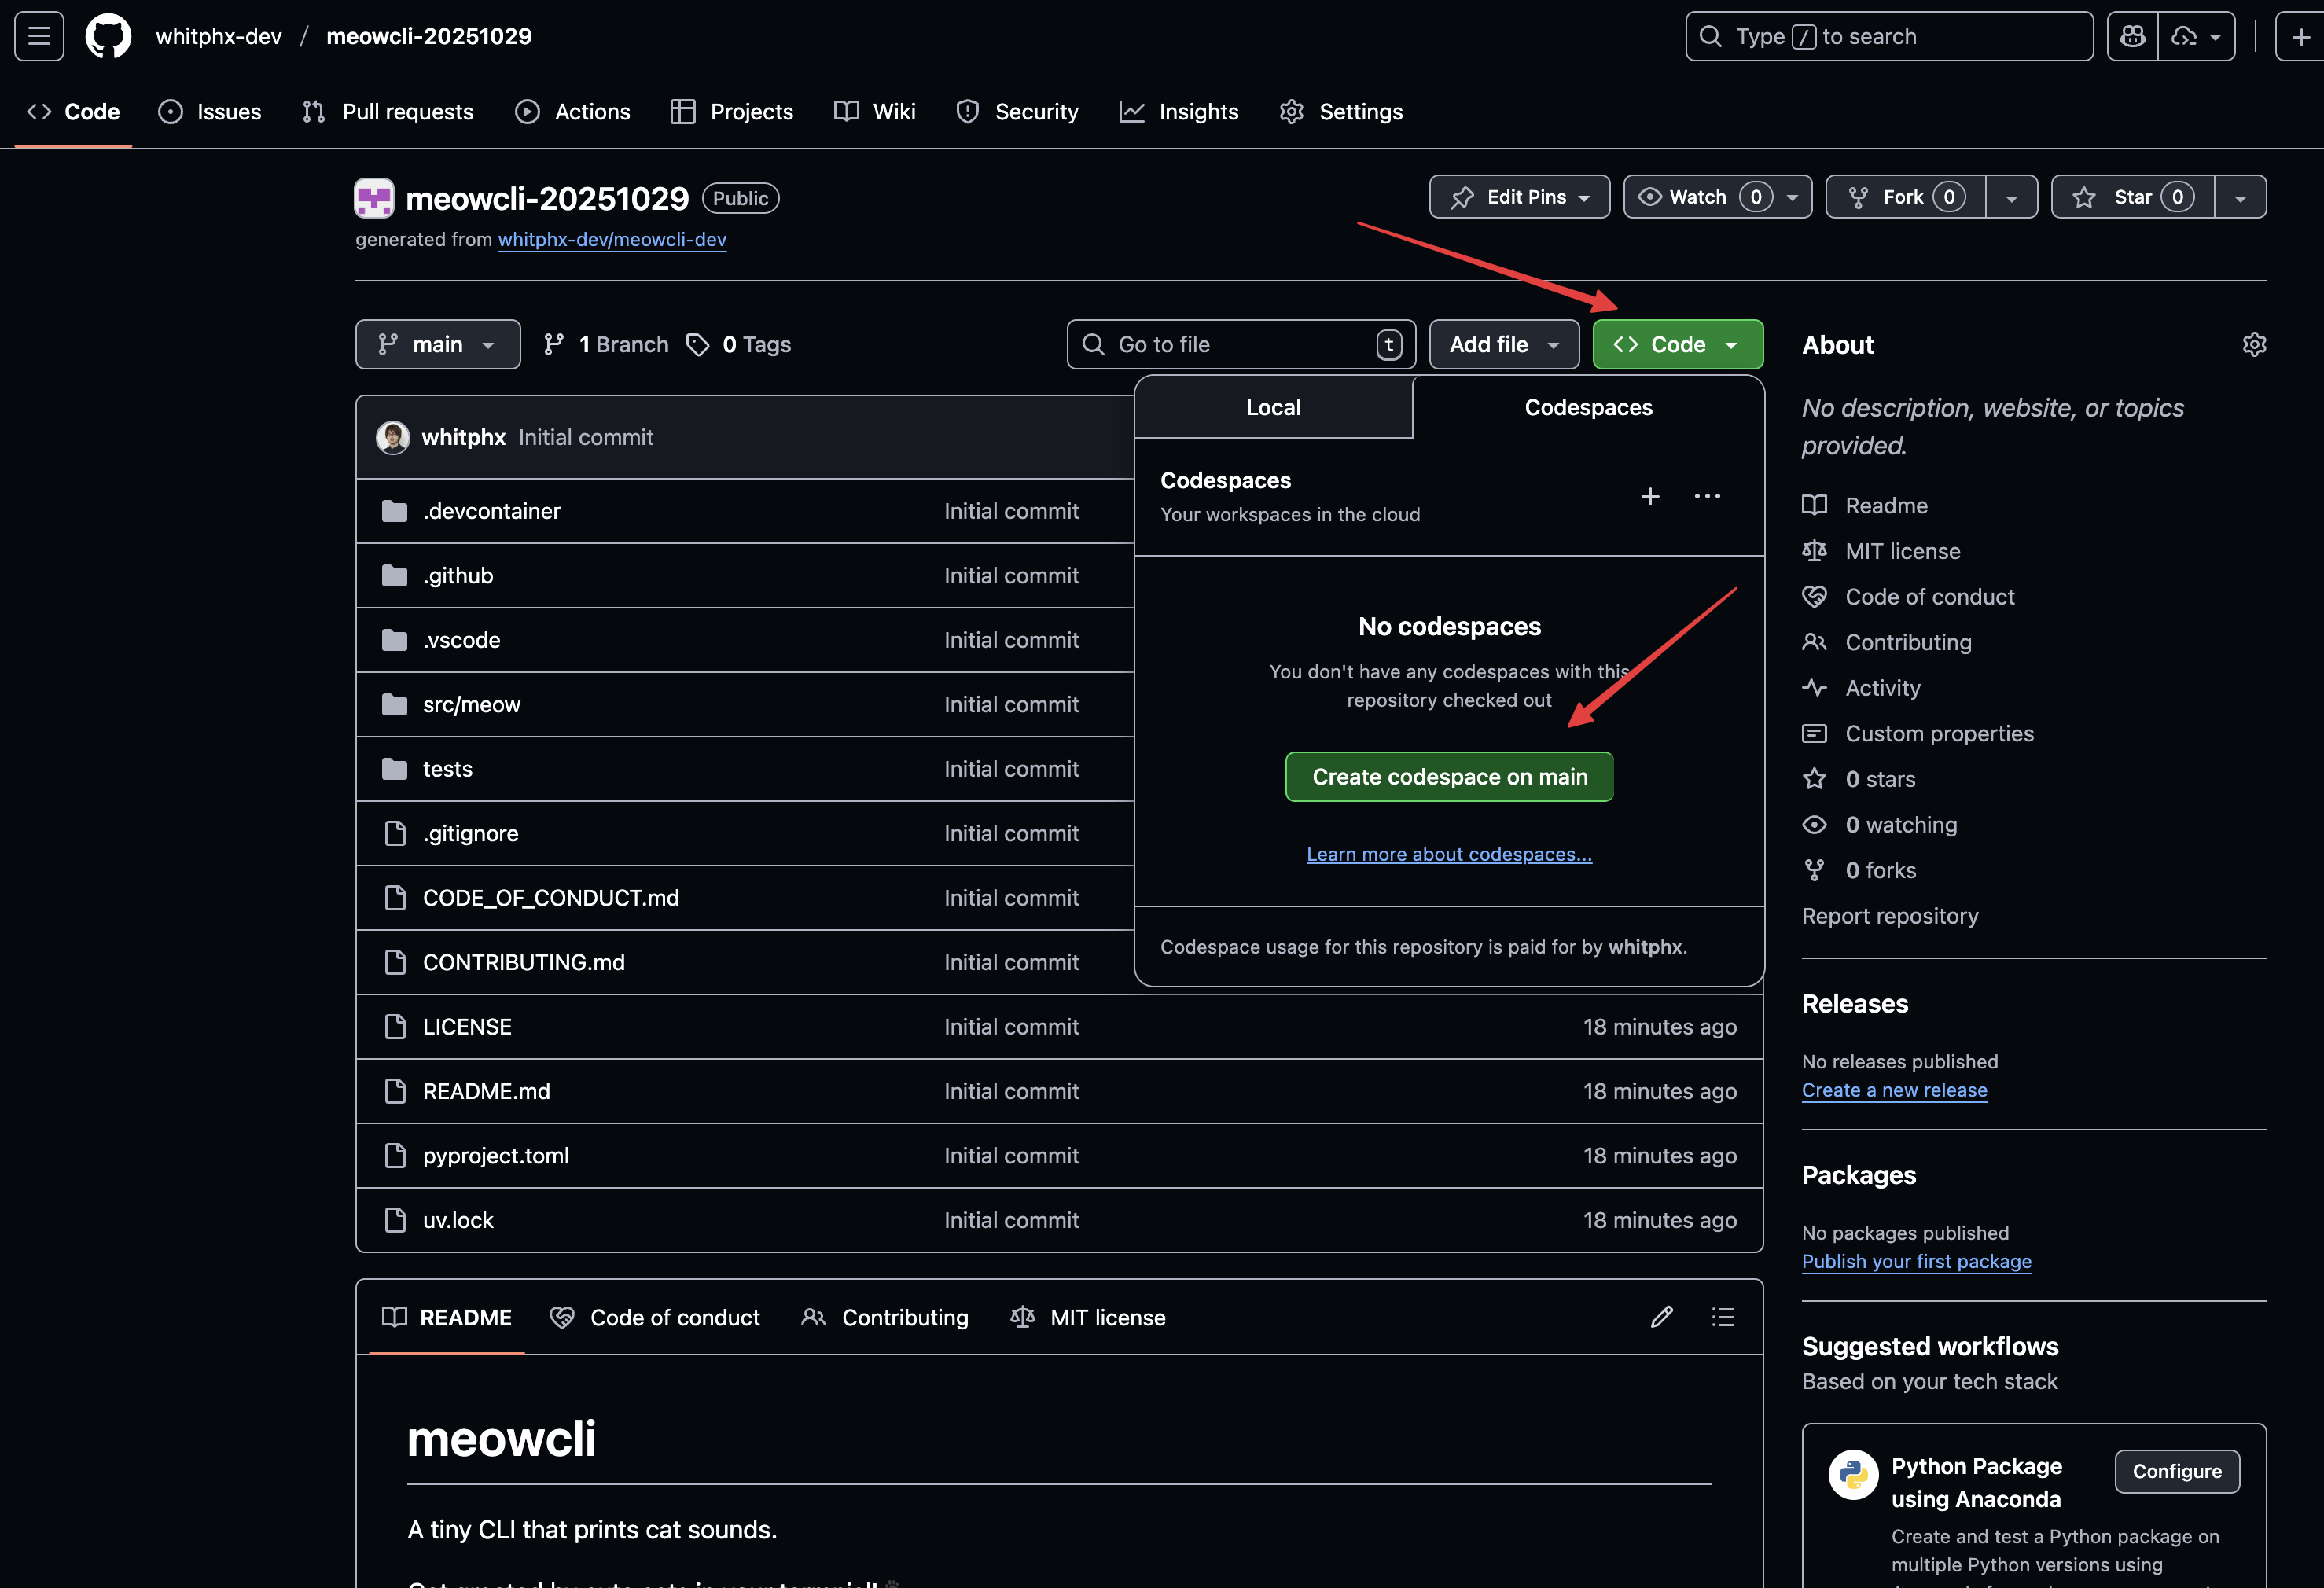Open Activity link in About sidebar
The width and height of the screenshot is (2324, 1588).
pos(1882,688)
